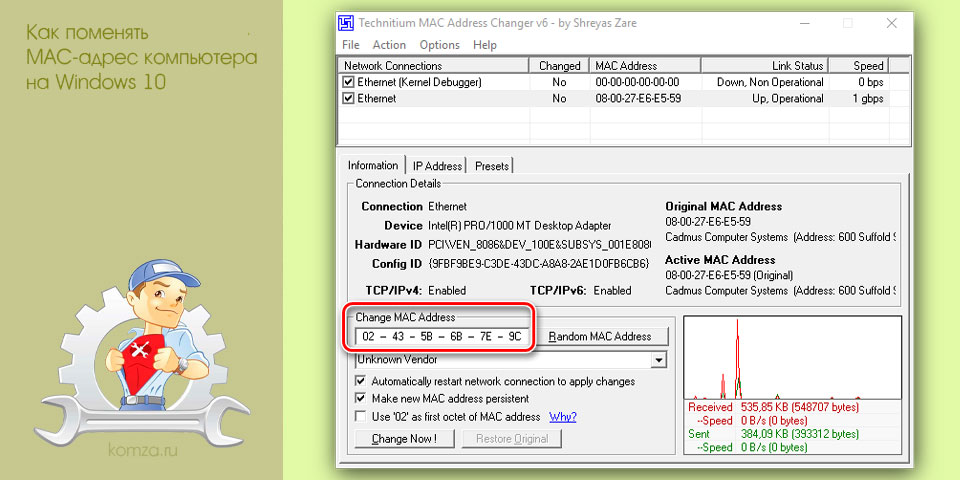
Task: Sort by MAC Address column header
Action: click(645, 66)
